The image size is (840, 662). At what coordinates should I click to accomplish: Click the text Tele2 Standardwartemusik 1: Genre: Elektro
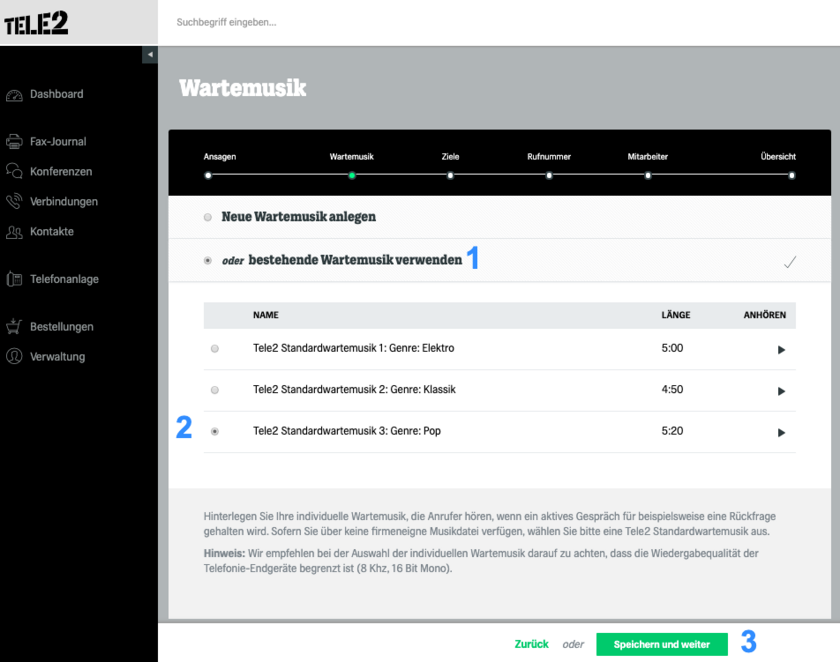point(354,348)
